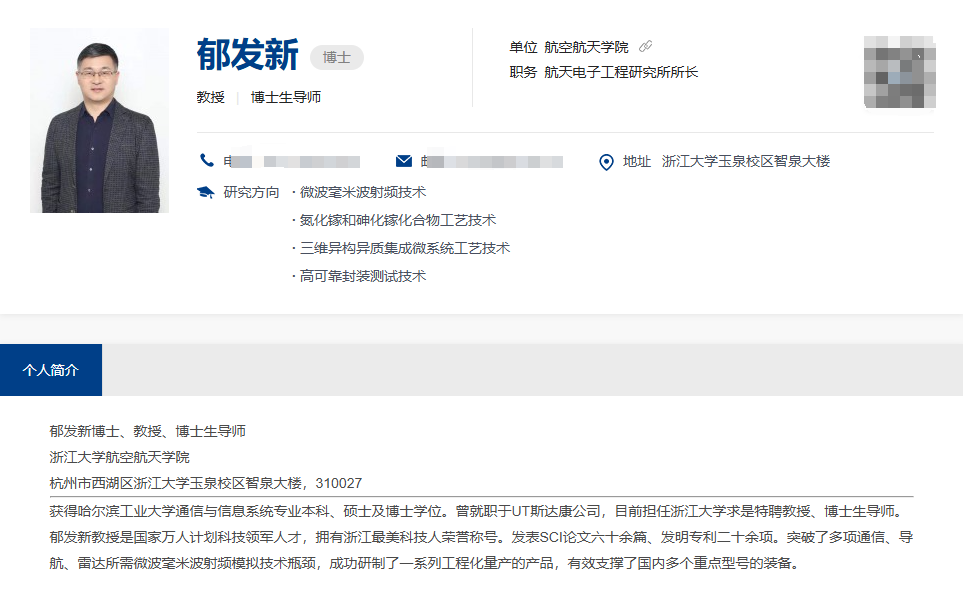Select research topic 高可靠封装测试技术
Viewport: 963px width, 615px height.
362,276
